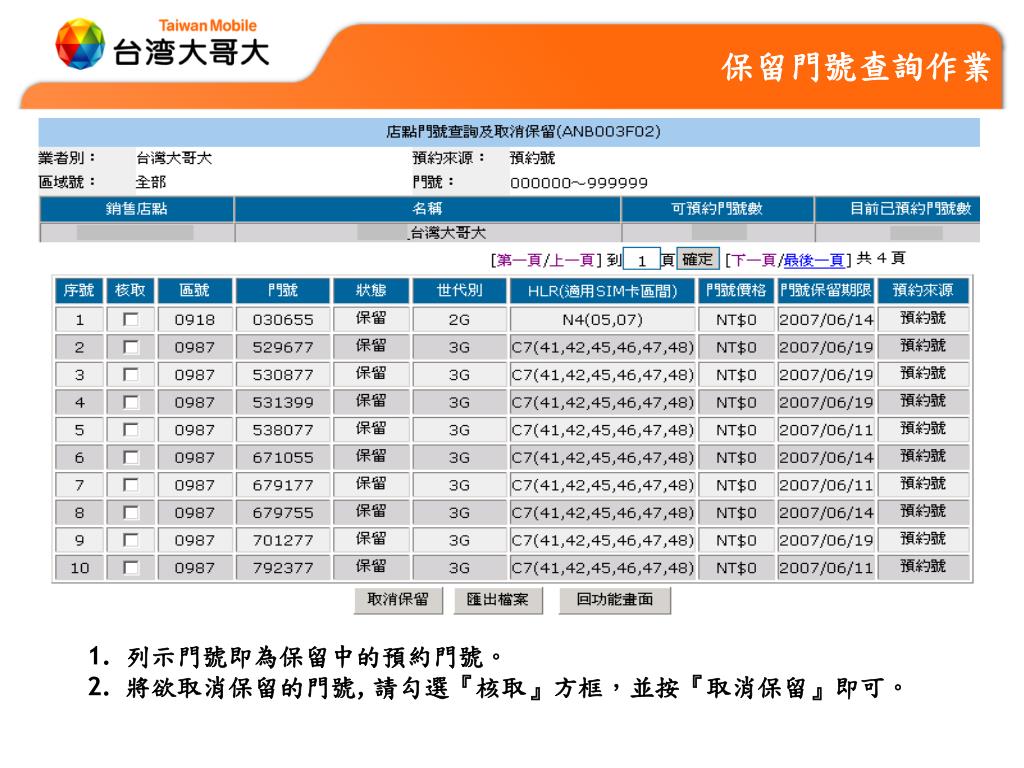Click the 核取 column header

[131, 291]
